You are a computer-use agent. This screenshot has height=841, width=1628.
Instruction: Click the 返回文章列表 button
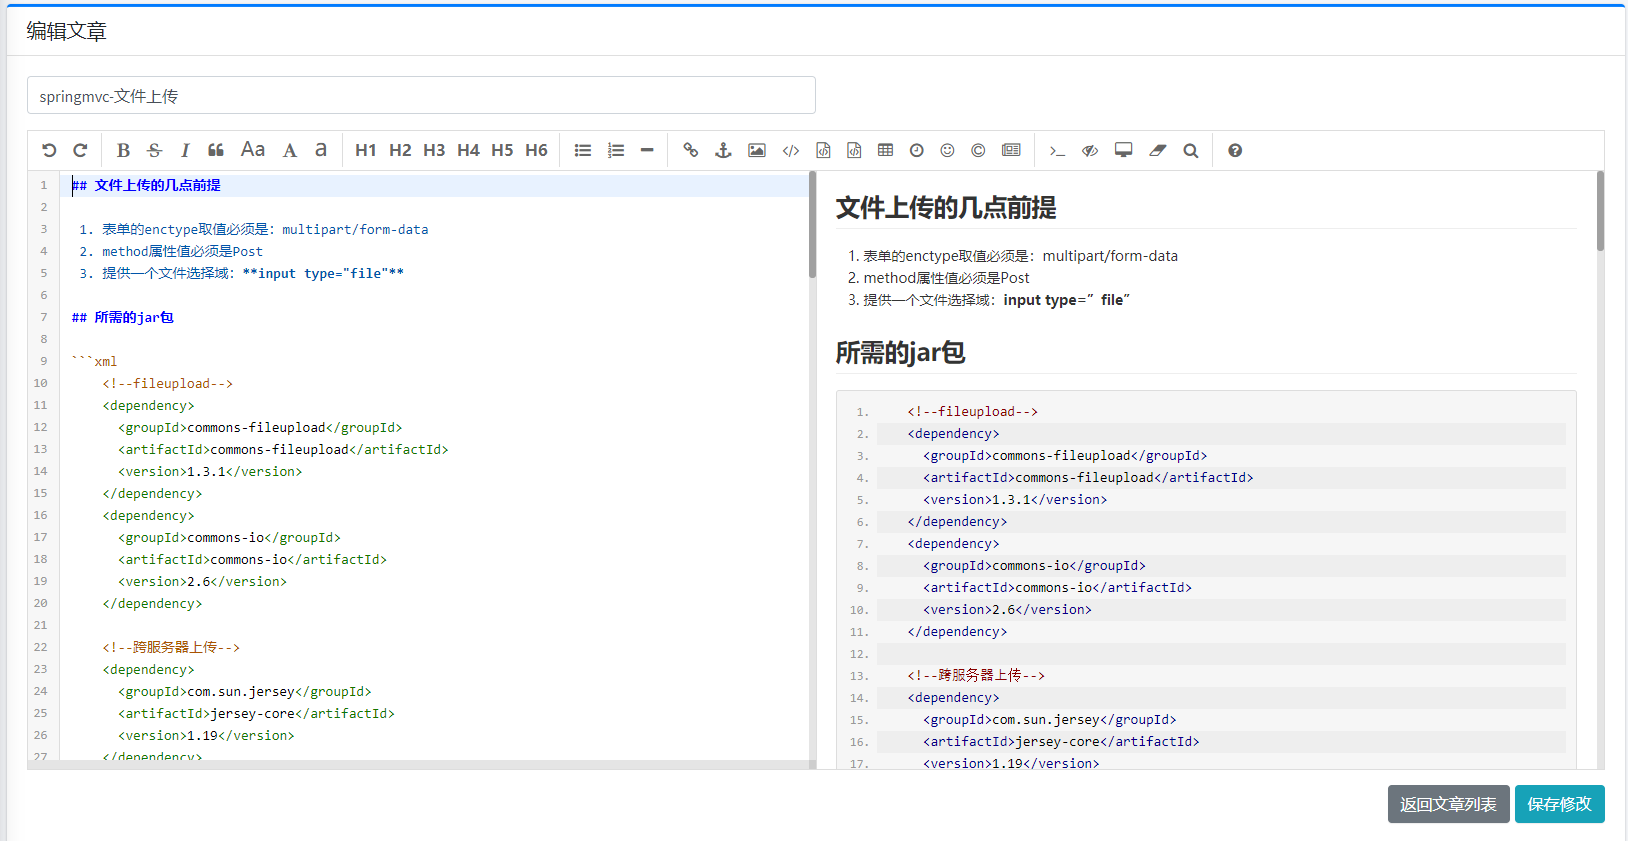pos(1448,804)
